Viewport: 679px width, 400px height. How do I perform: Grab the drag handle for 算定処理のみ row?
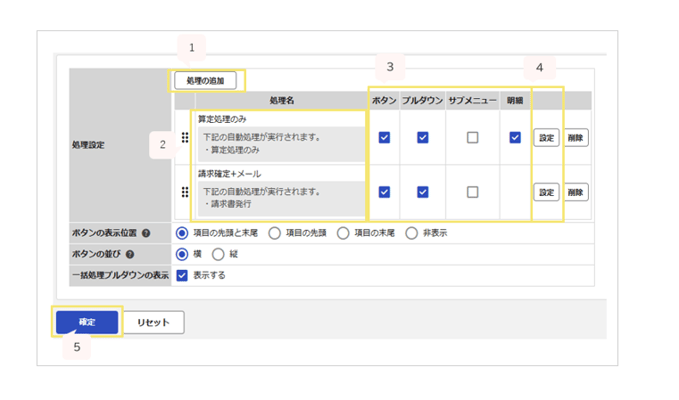click(185, 138)
